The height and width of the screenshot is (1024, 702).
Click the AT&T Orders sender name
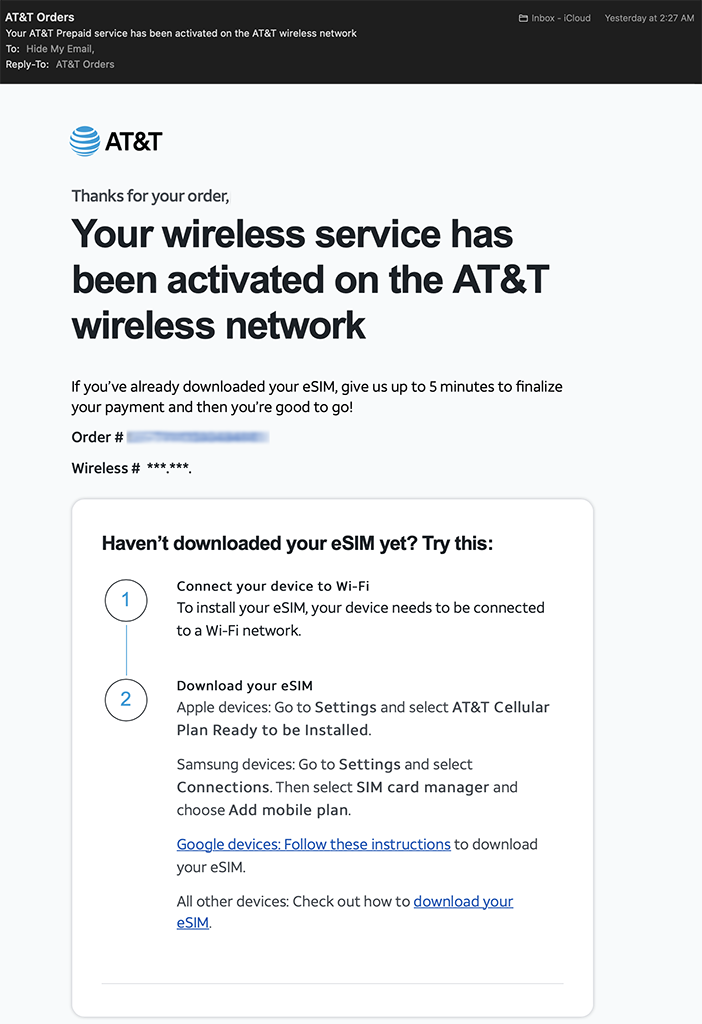pyautogui.click(x=40, y=17)
